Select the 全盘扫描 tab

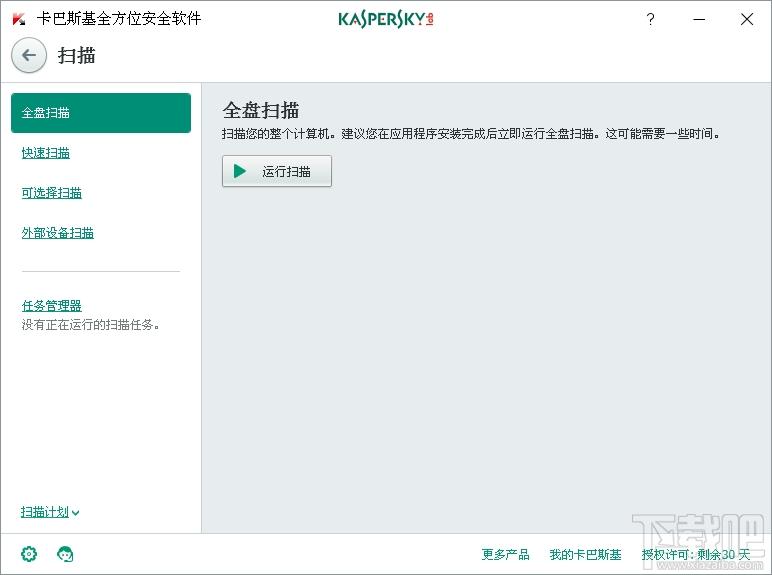point(101,113)
